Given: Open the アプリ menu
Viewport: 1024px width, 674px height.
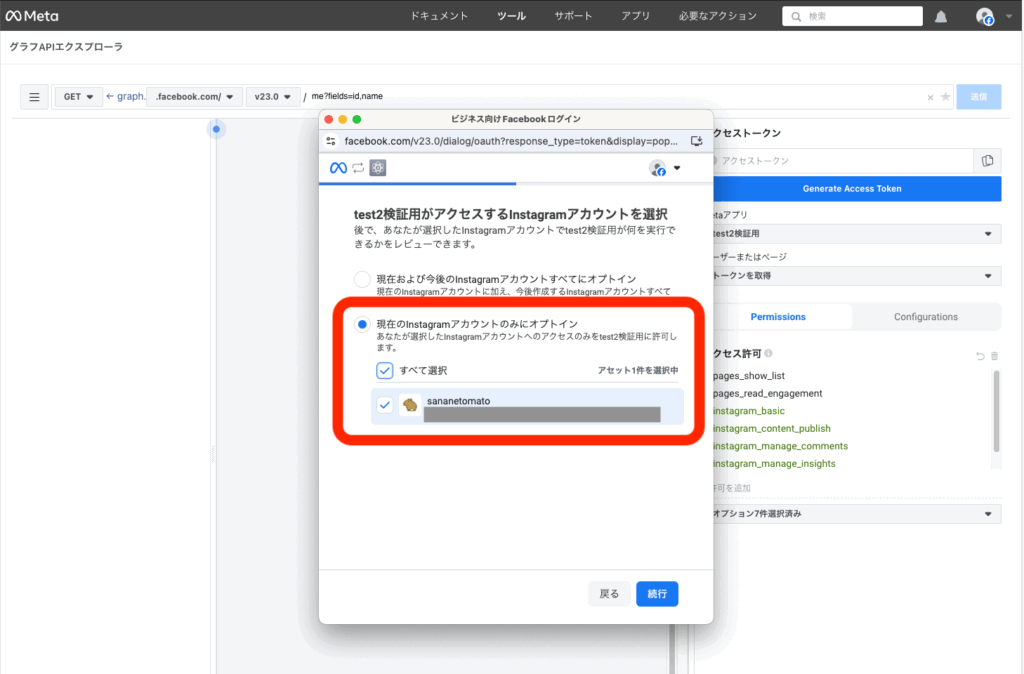Looking at the screenshot, I should (x=635, y=16).
